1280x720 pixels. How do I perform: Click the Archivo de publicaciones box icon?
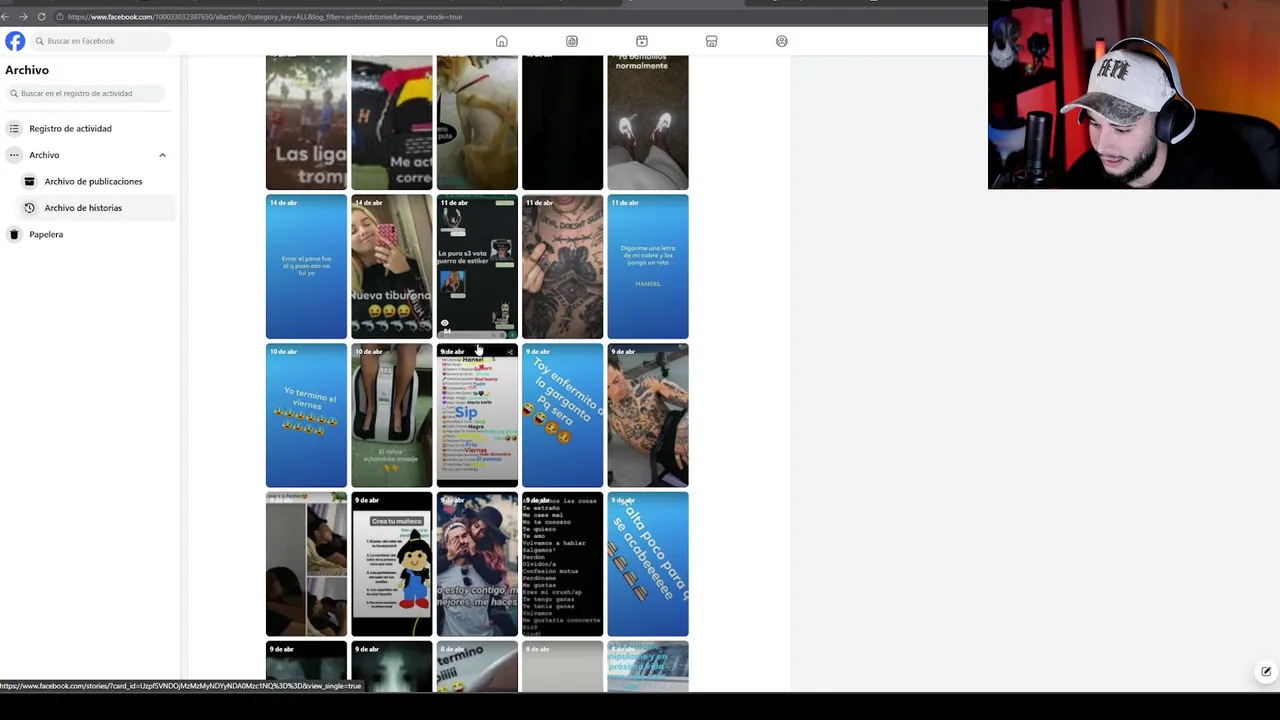pyautogui.click(x=29, y=181)
